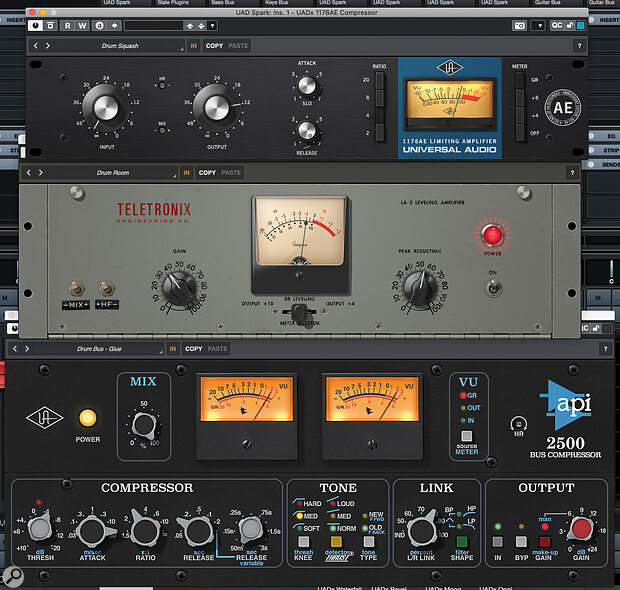Click the arrow copy-settings icon in host toolbar
The image size is (620, 590).
click(114, 26)
